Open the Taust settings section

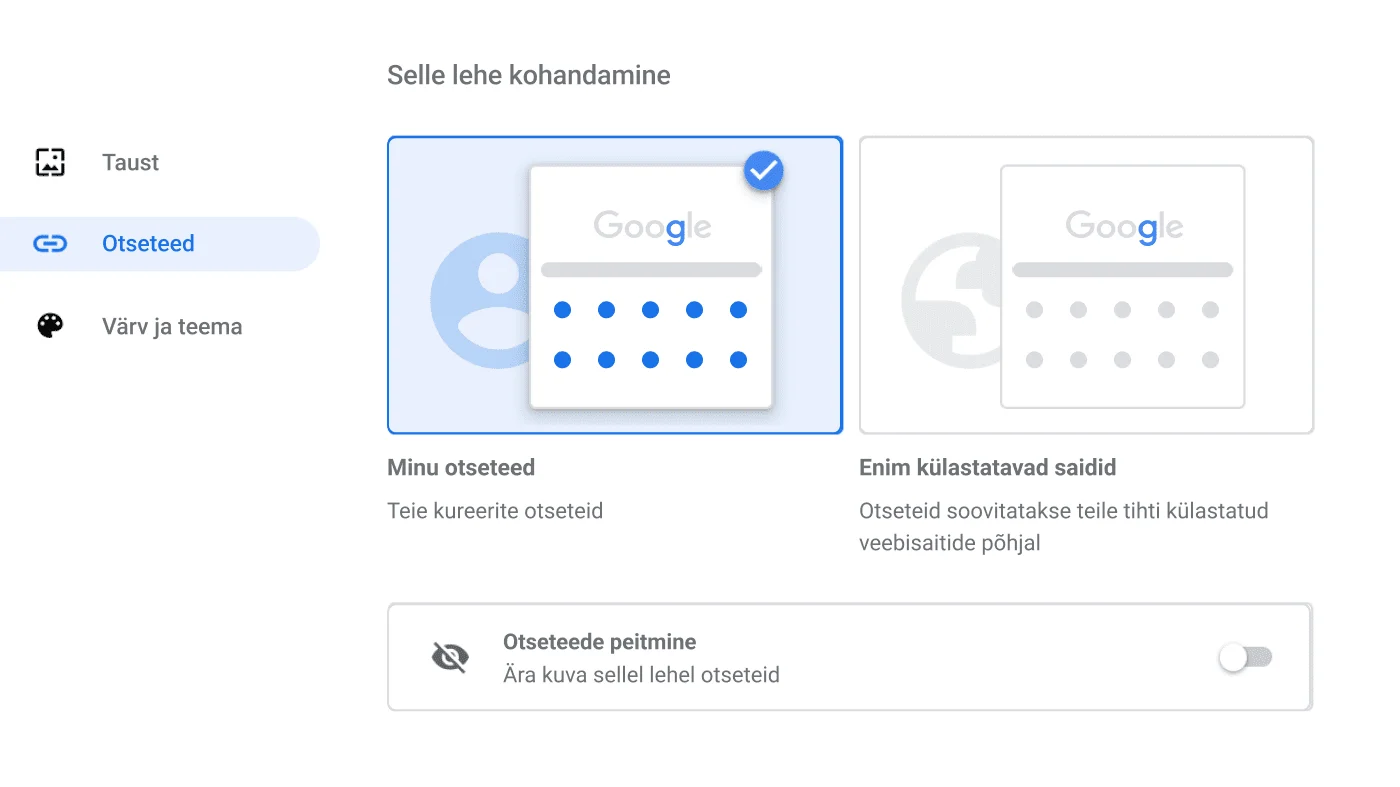[x=130, y=162]
